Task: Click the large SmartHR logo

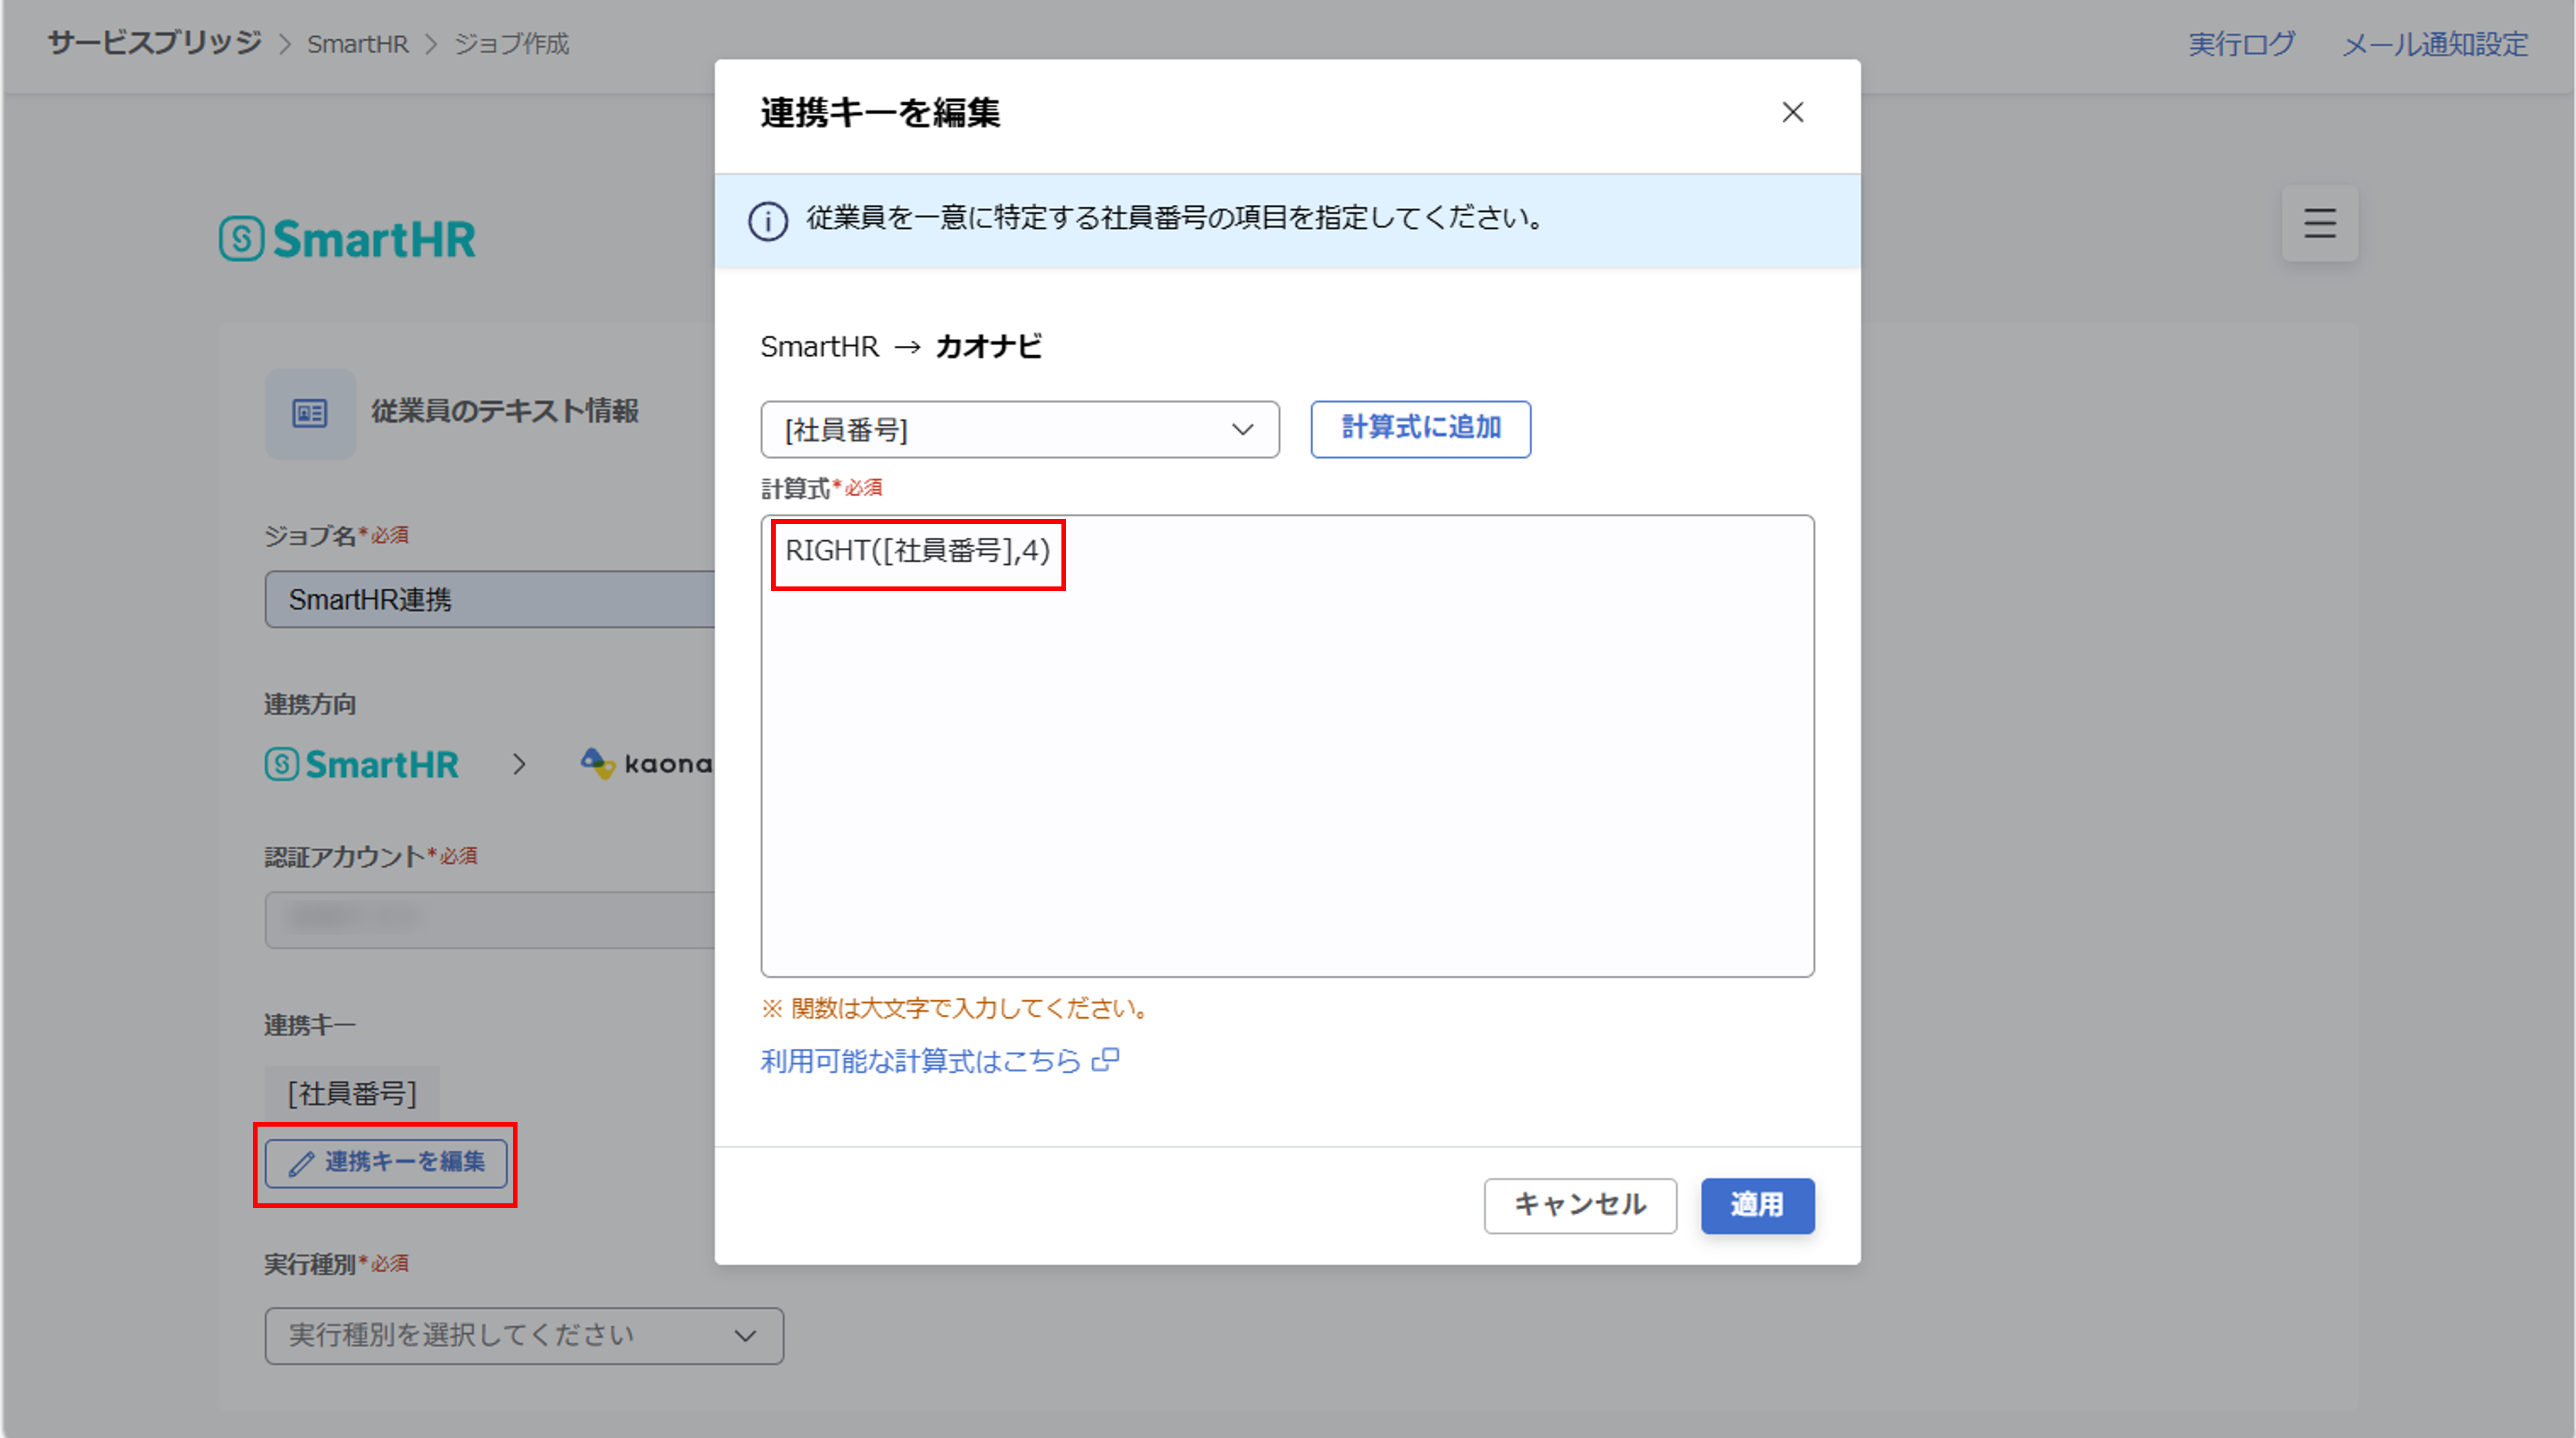Action: click(348, 239)
